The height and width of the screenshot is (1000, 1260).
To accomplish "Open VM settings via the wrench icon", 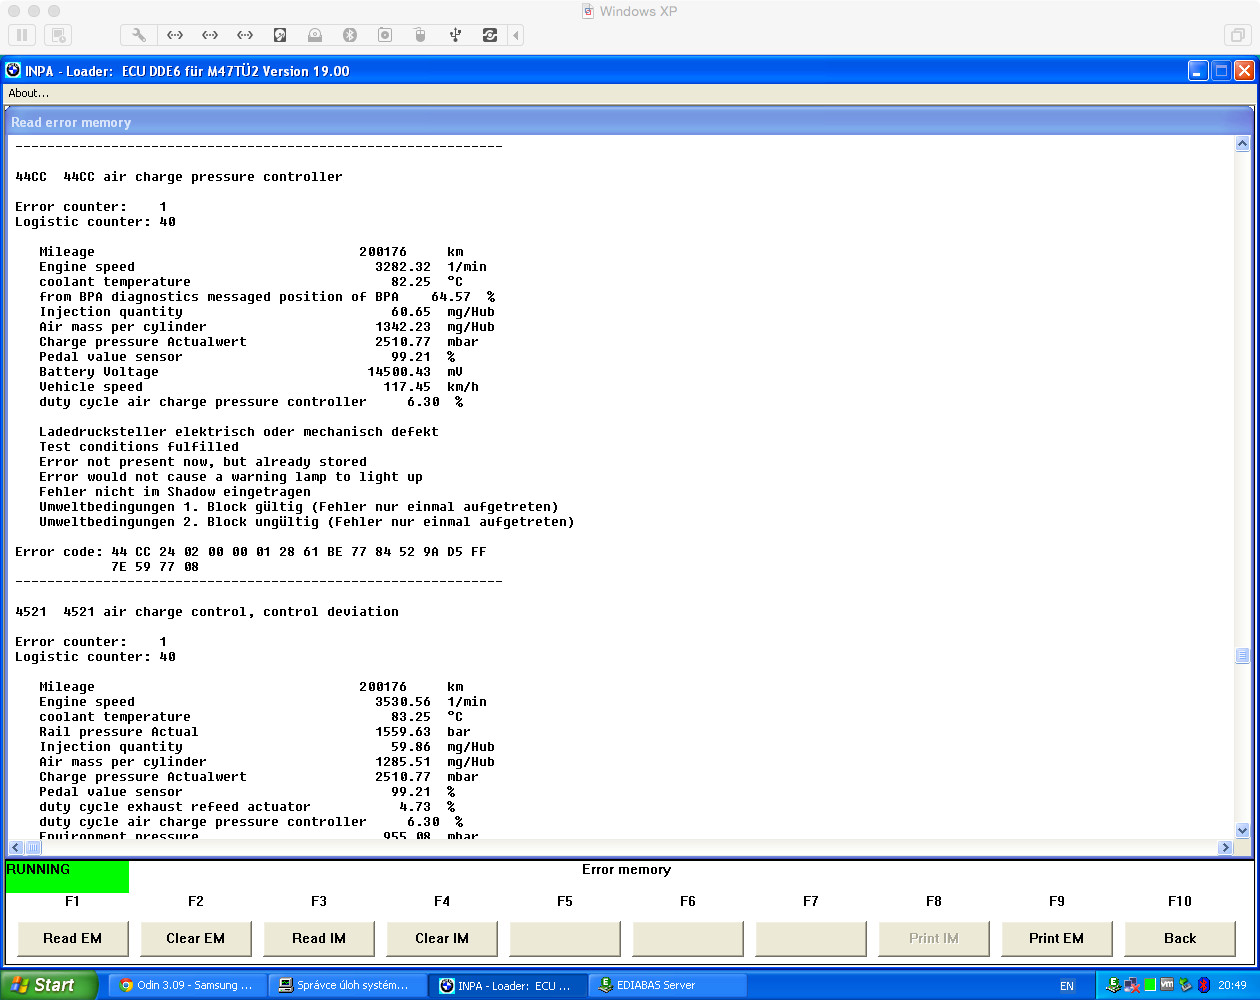I will tap(139, 35).
